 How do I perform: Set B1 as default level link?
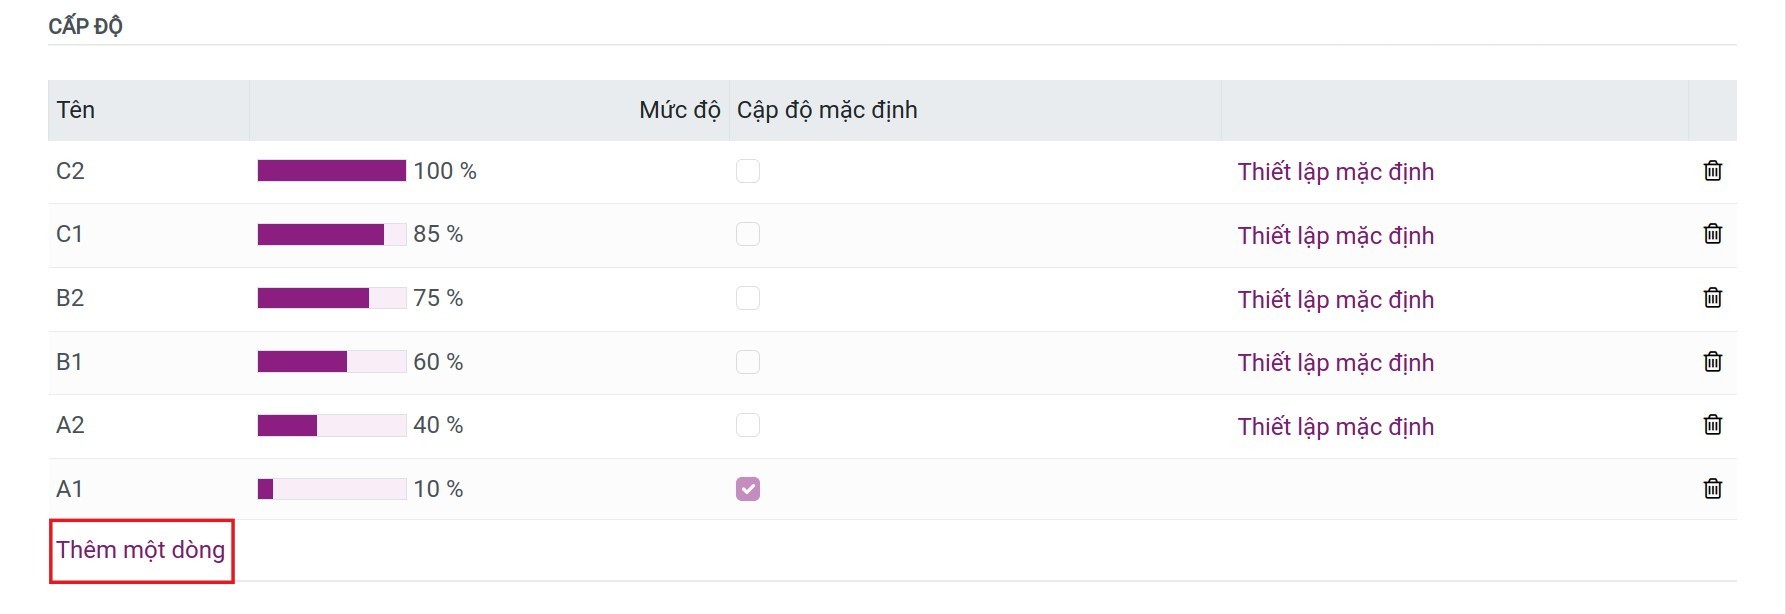(x=1335, y=363)
